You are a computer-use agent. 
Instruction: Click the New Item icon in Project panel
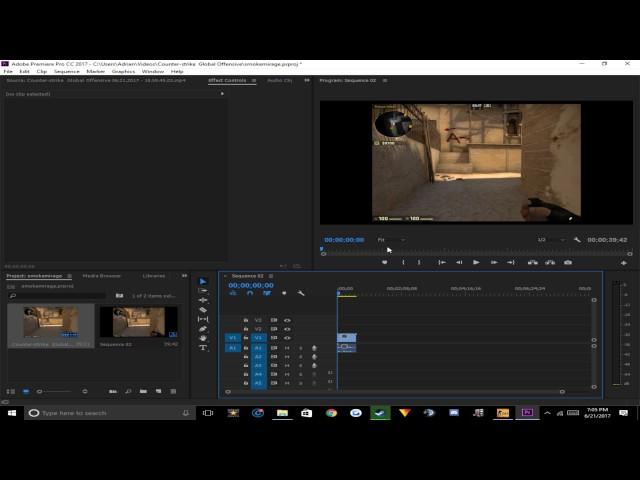click(158, 391)
